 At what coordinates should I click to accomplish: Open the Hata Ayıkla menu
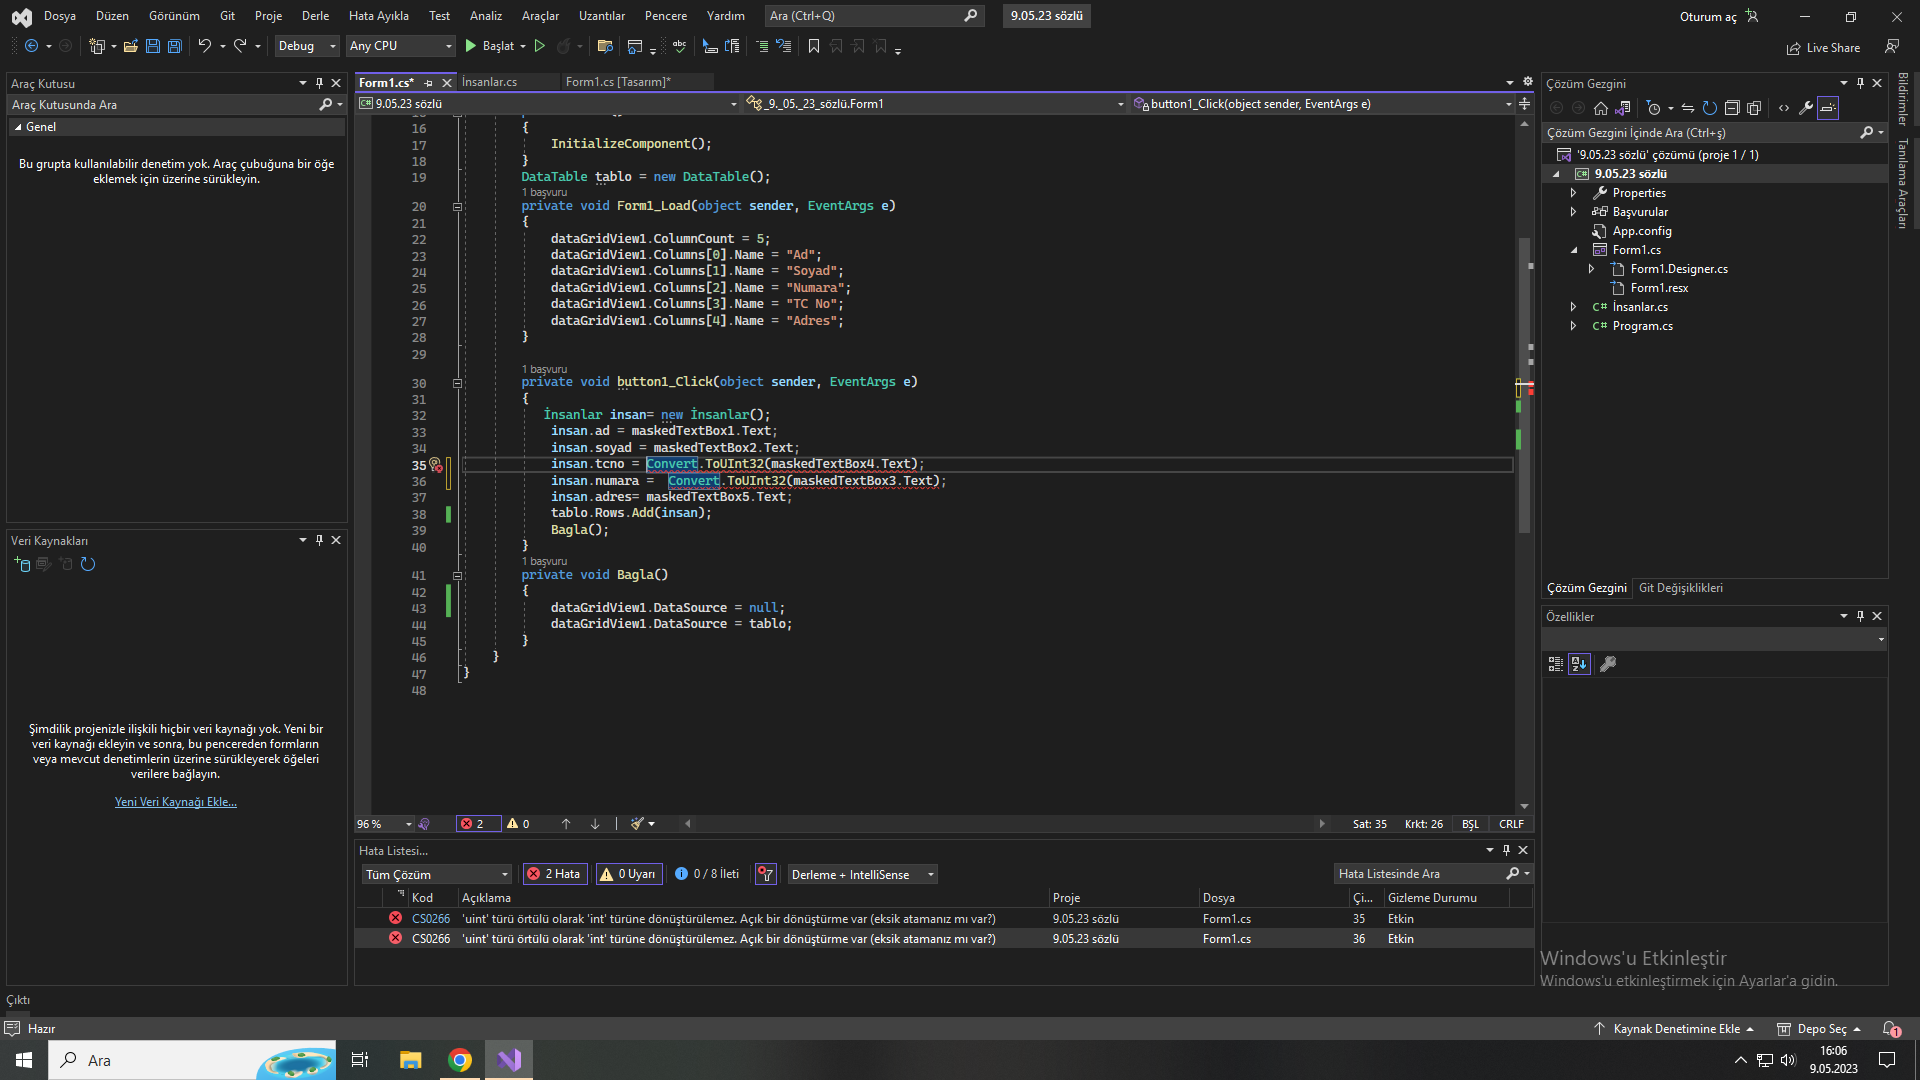(x=378, y=16)
